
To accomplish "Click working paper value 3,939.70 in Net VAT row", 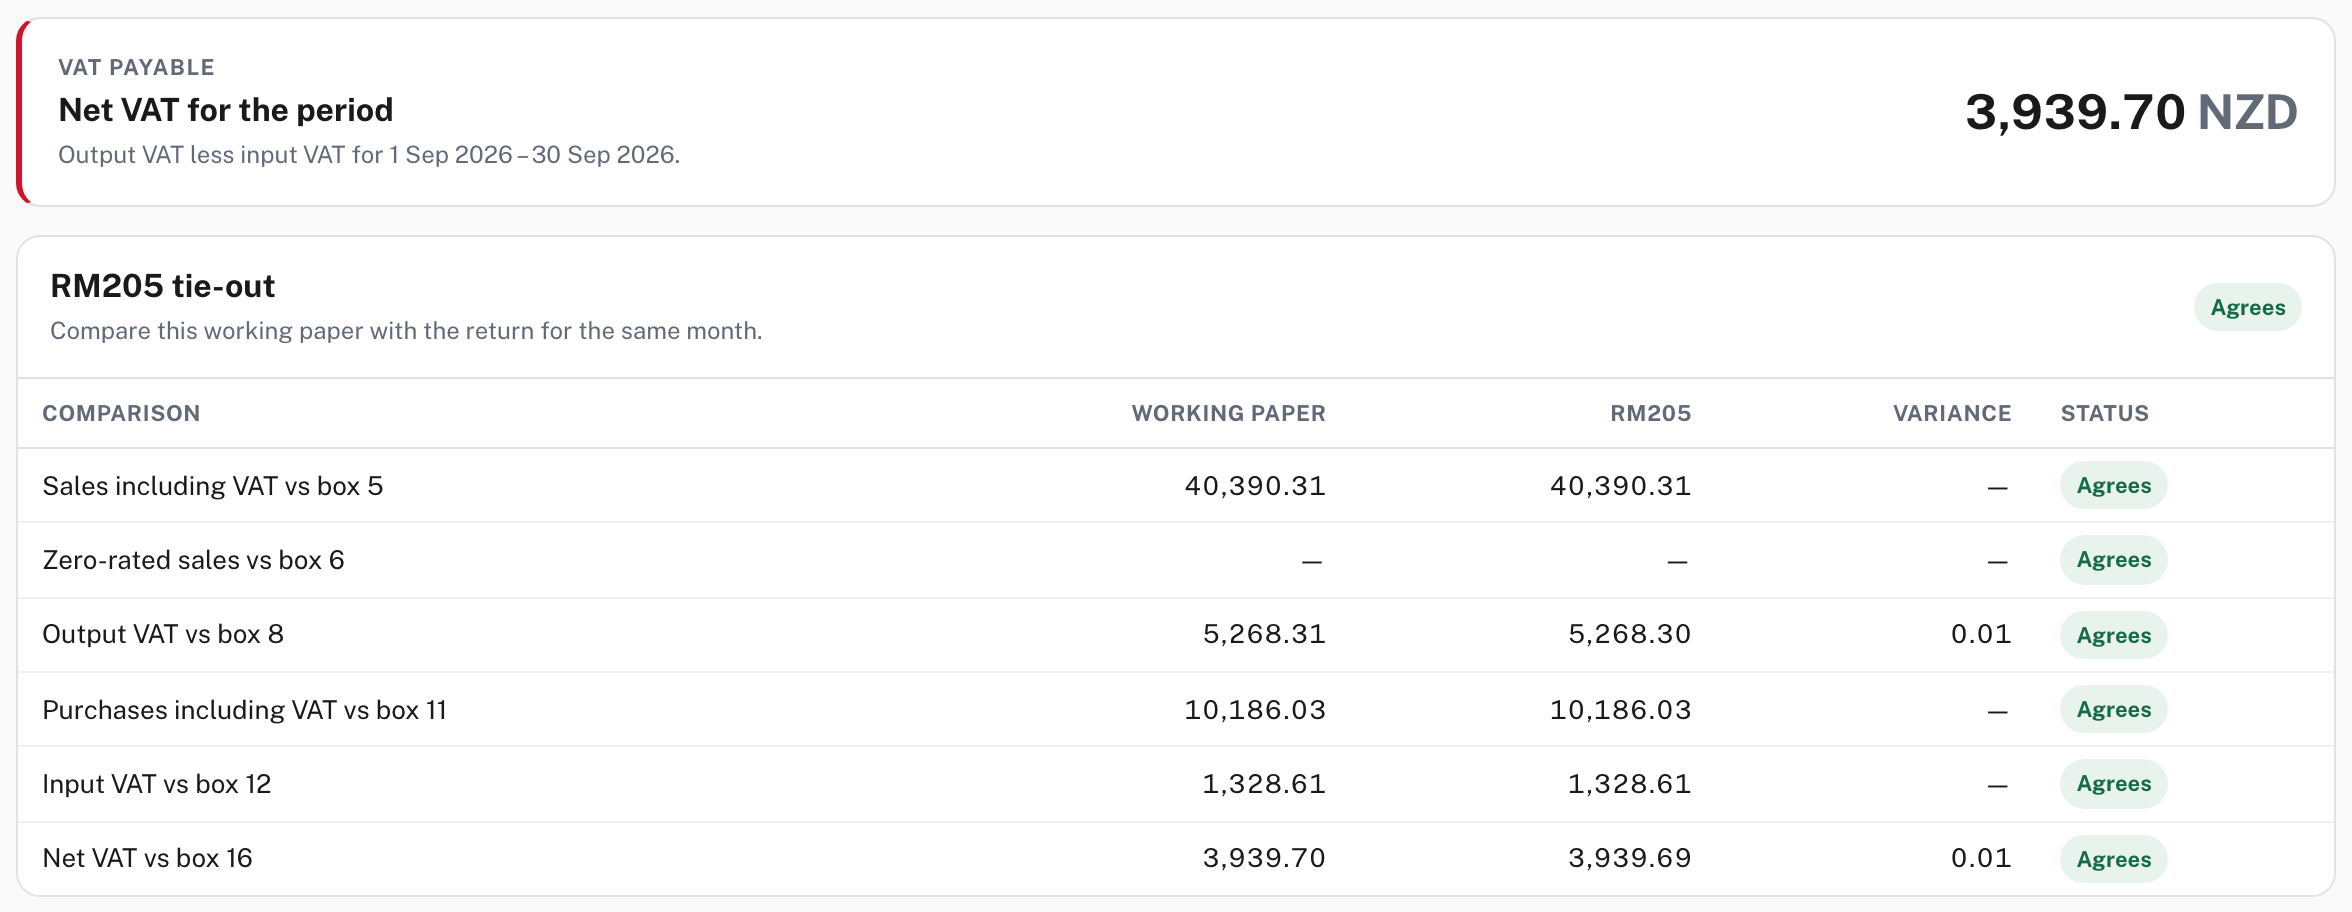I will (1264, 858).
